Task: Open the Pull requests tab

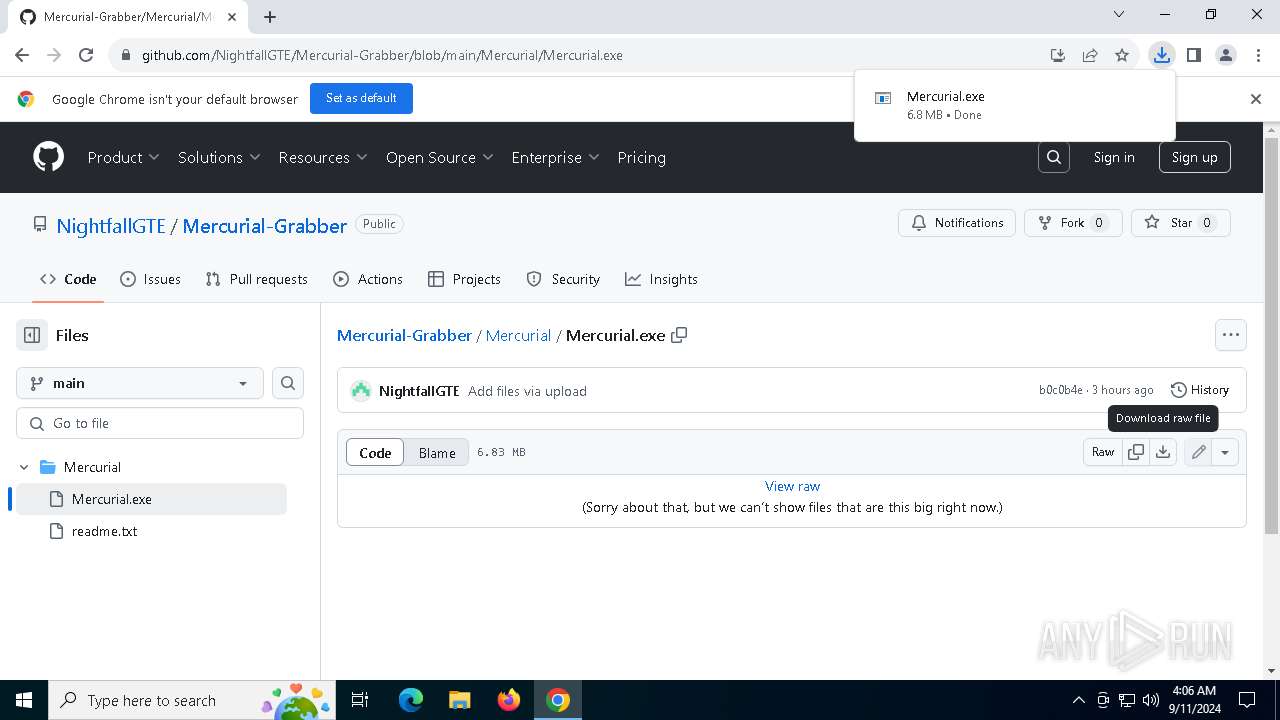Action: tap(256, 279)
